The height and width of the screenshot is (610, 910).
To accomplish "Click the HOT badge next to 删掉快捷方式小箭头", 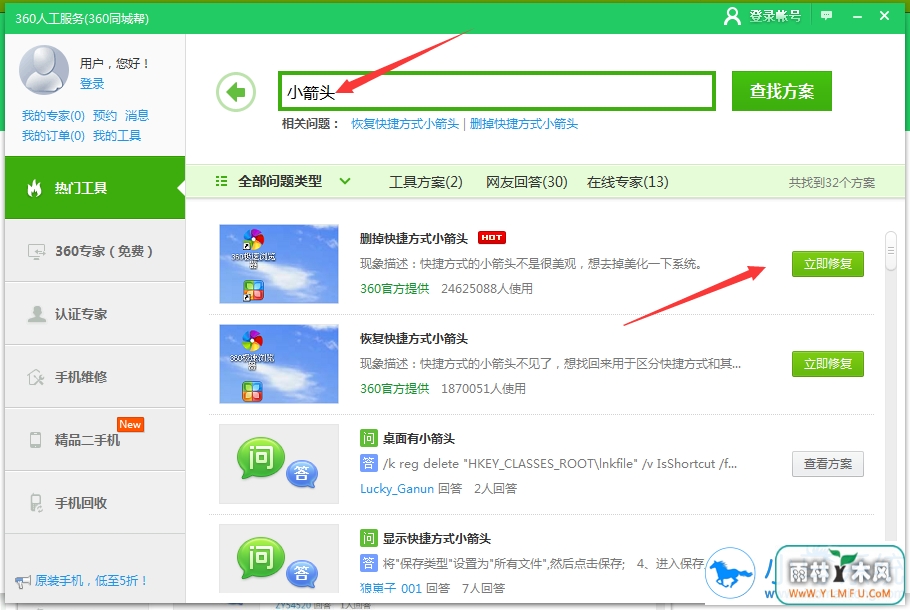I will [x=492, y=237].
